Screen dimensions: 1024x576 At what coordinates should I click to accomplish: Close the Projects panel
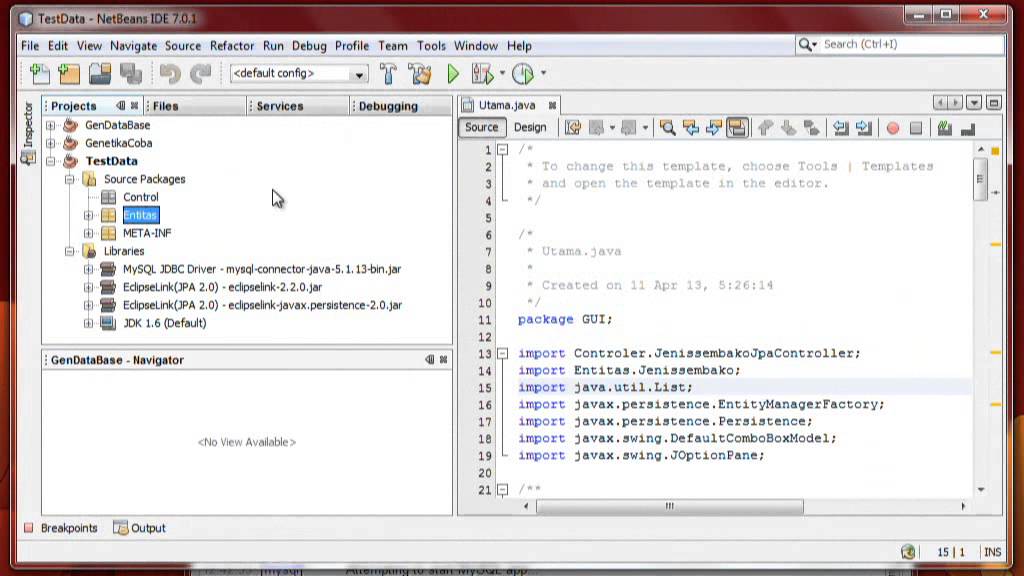click(x=135, y=105)
